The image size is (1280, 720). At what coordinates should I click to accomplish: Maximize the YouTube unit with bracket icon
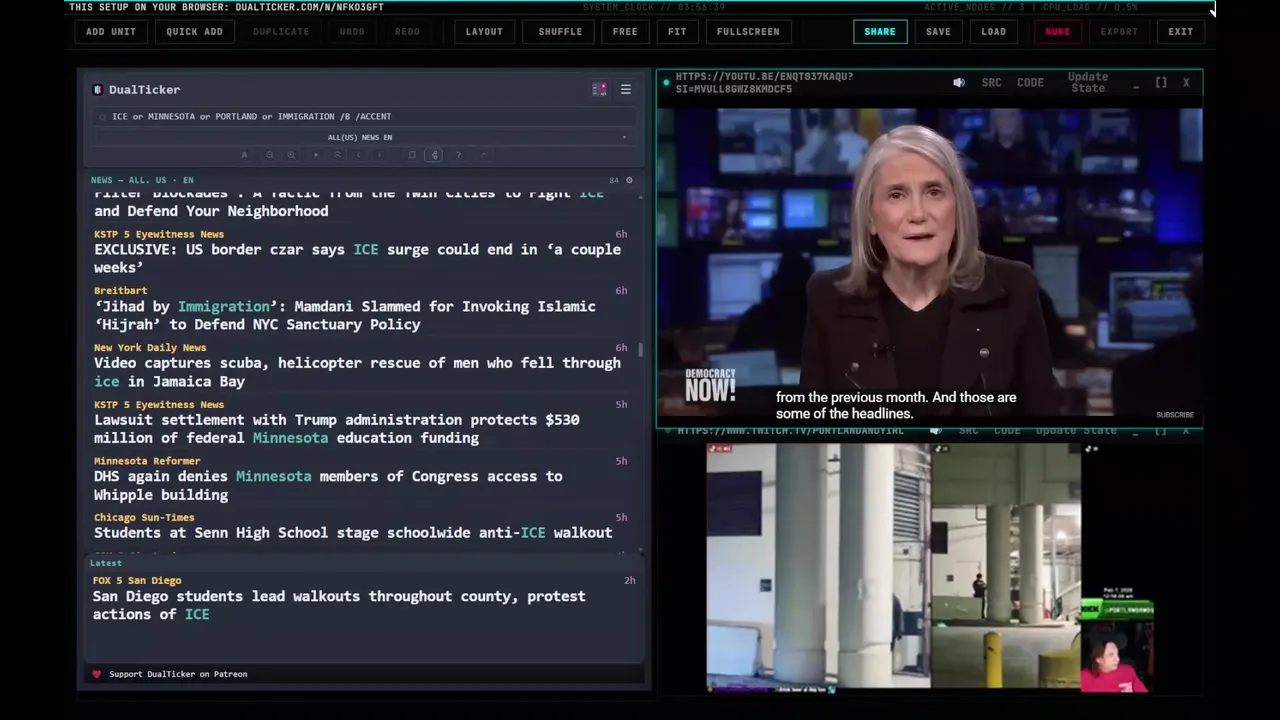(x=1161, y=83)
